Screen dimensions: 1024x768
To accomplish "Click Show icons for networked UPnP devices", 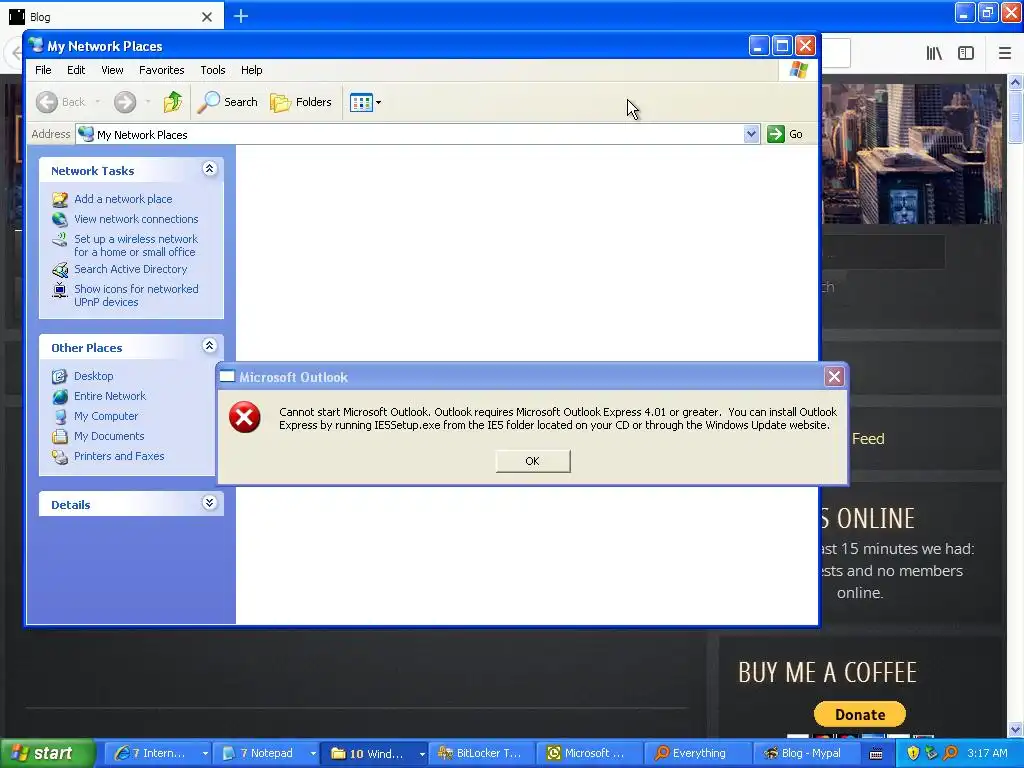I will (x=136, y=296).
